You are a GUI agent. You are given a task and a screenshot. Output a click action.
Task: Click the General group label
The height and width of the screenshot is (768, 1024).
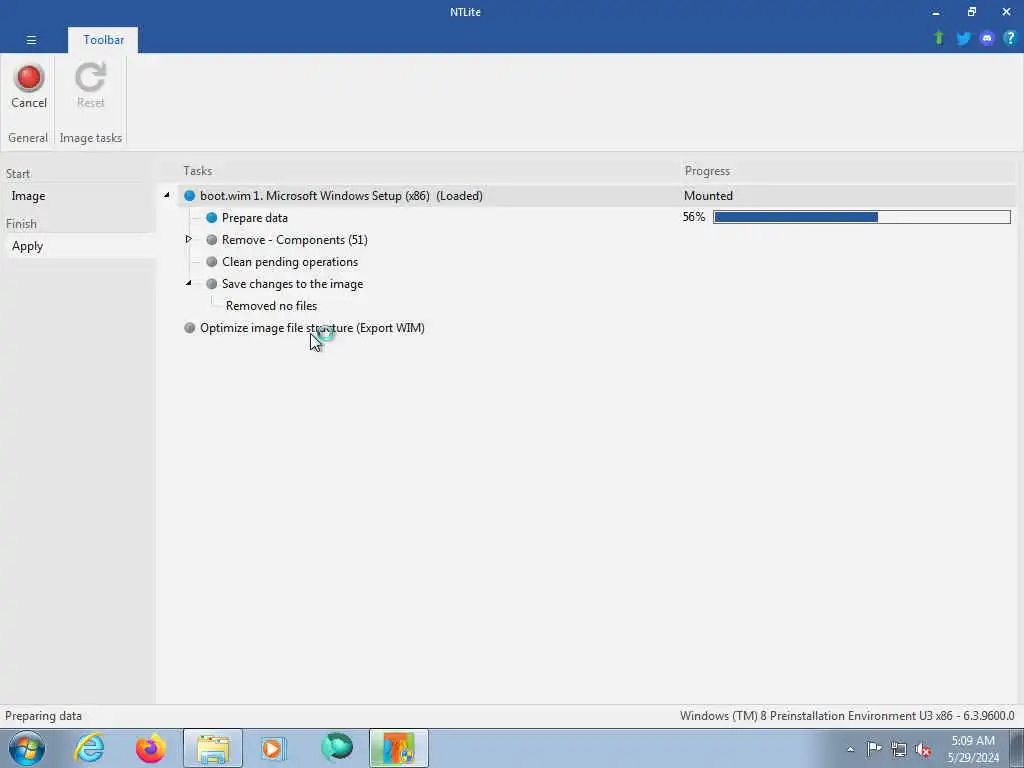point(27,138)
